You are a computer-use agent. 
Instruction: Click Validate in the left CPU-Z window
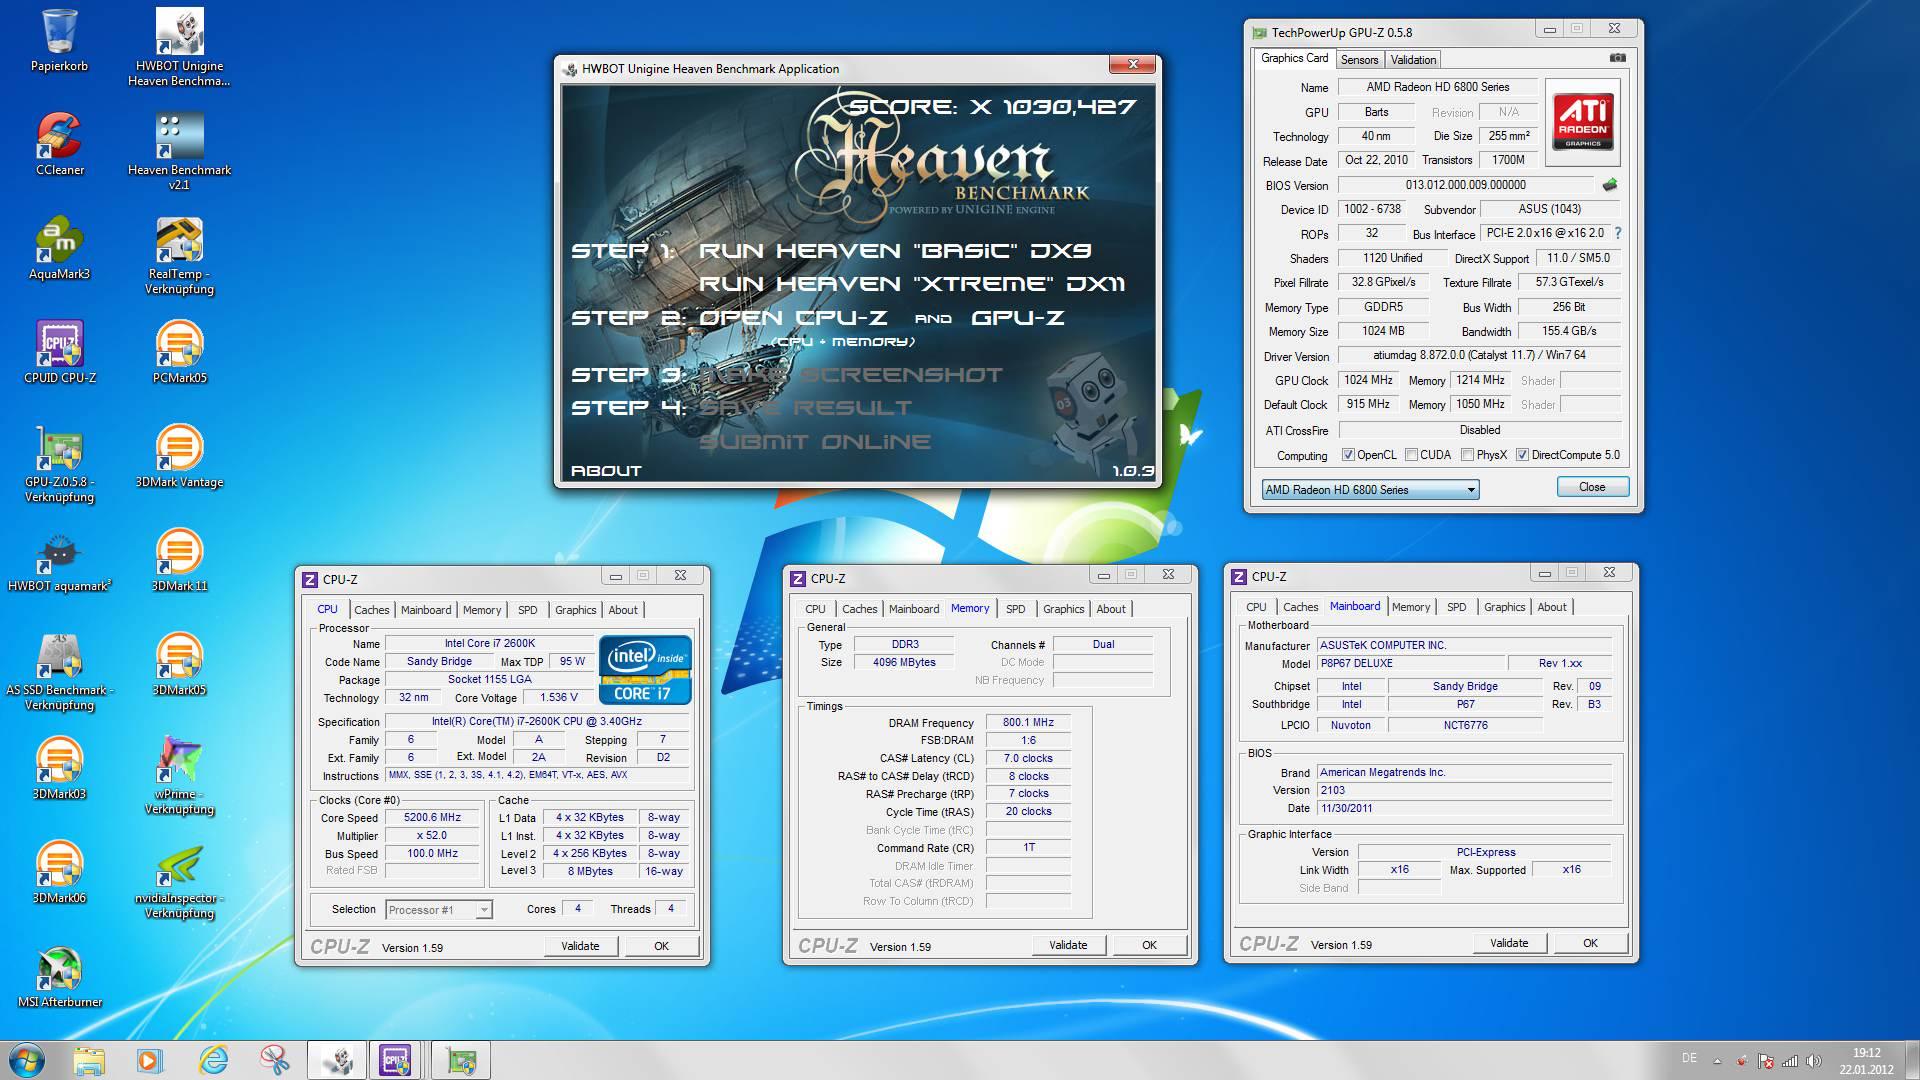(x=580, y=946)
